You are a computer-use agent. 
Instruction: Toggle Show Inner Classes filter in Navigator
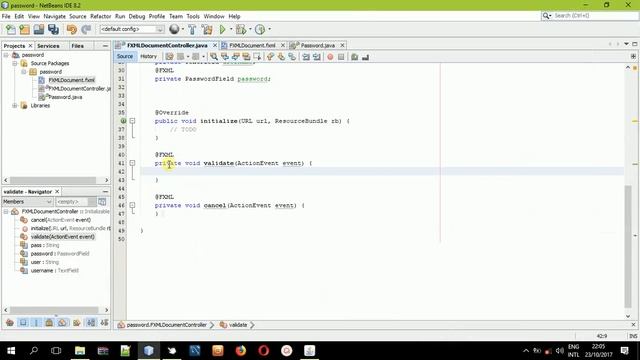click(x=62, y=322)
